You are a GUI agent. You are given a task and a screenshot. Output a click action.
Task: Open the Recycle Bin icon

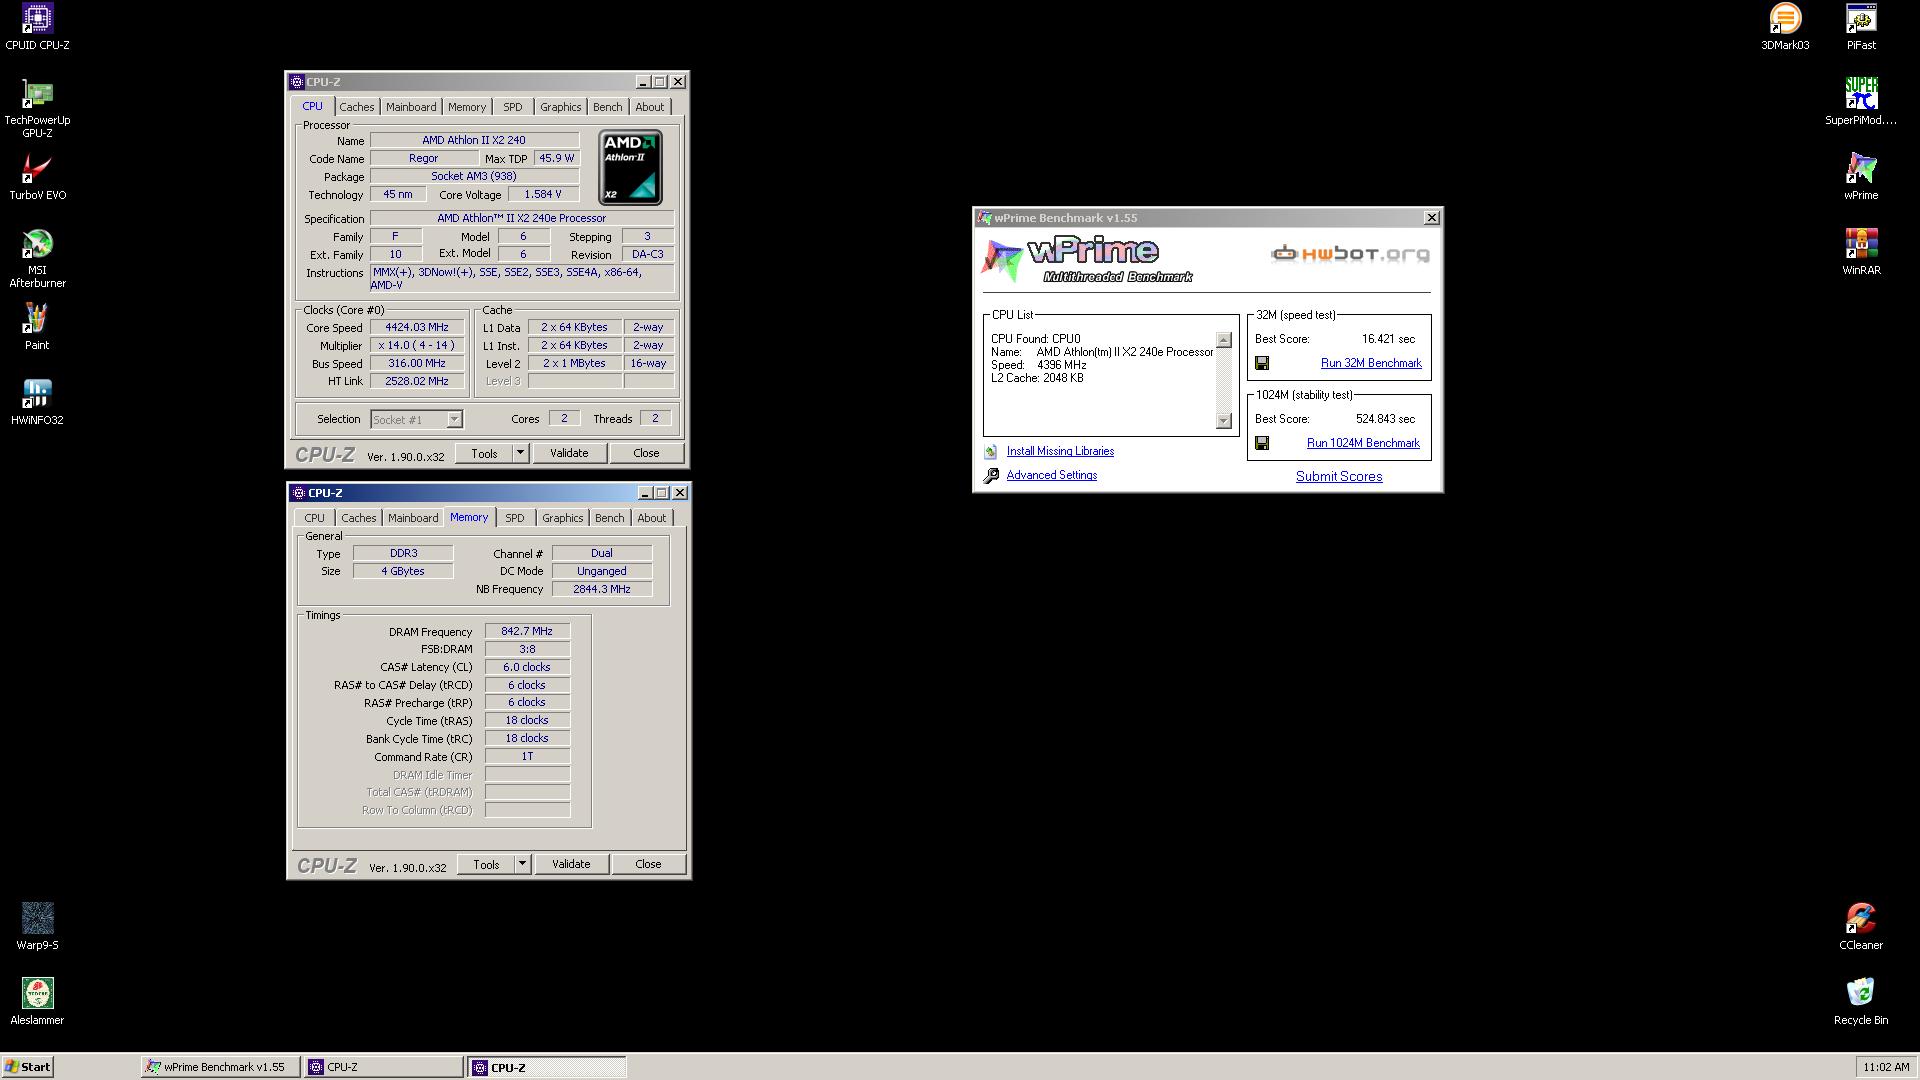click(1861, 1002)
